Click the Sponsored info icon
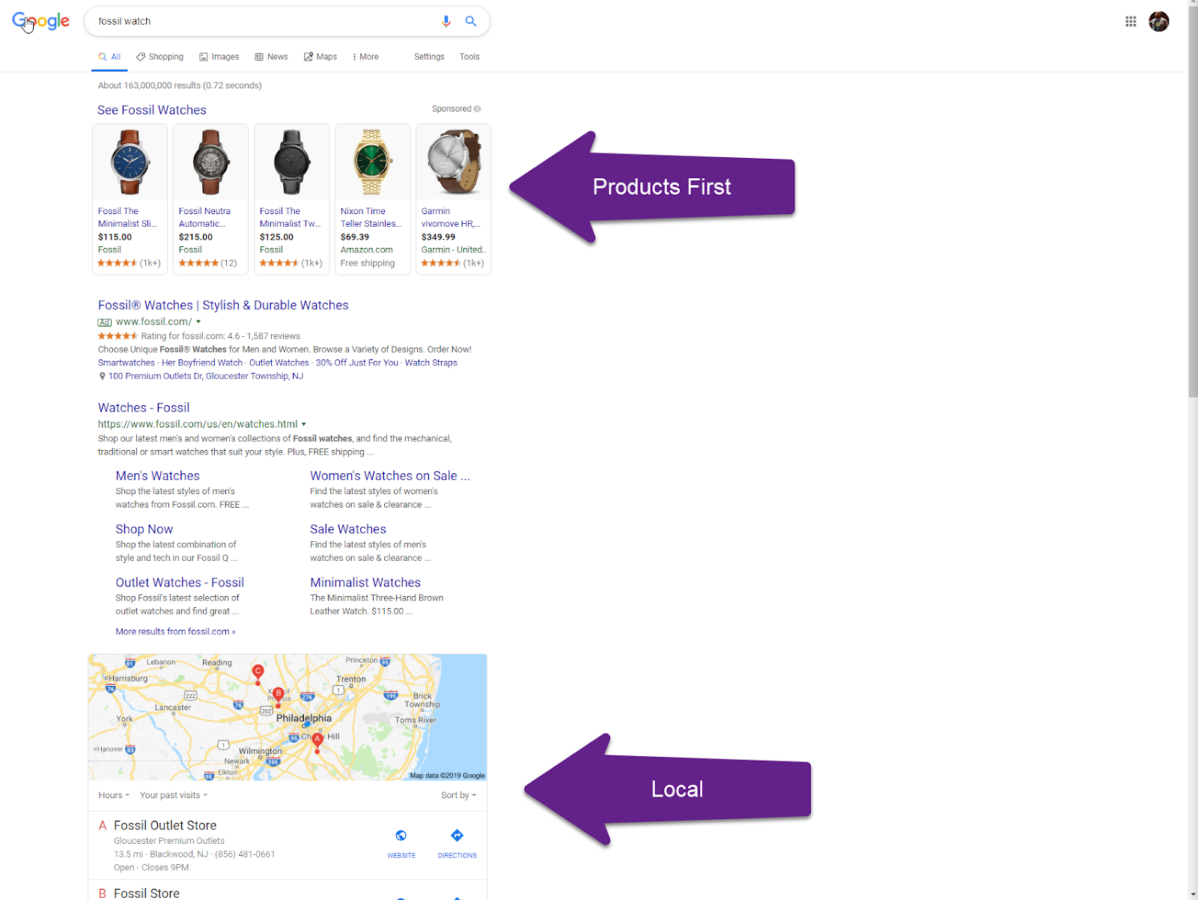Image resolution: width=1198 pixels, height=900 pixels. [477, 109]
